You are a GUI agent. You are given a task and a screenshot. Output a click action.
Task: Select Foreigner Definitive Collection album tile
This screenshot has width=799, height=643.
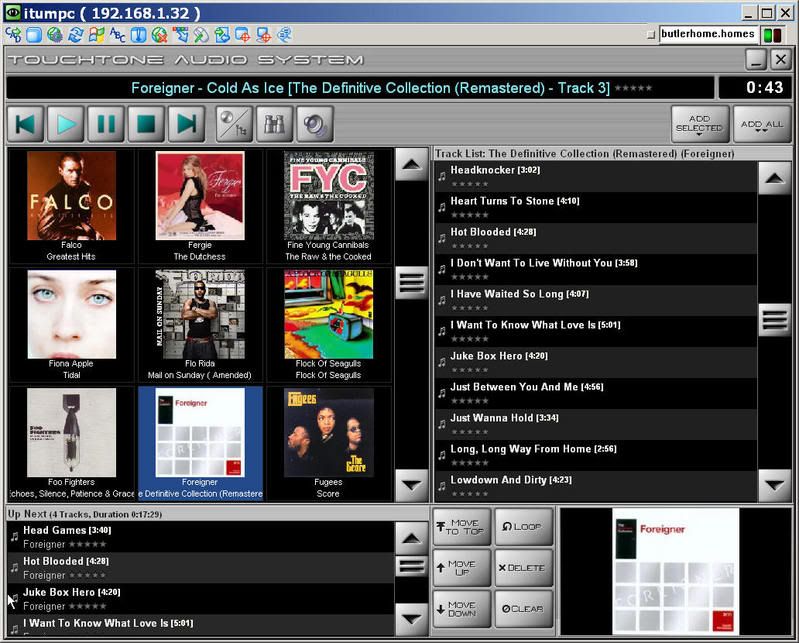(x=200, y=443)
